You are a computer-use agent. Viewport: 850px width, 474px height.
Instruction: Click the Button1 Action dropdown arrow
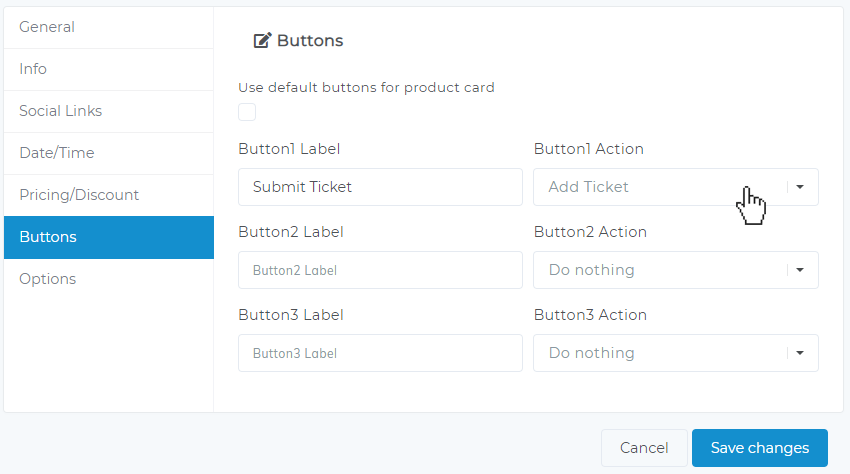coord(800,187)
